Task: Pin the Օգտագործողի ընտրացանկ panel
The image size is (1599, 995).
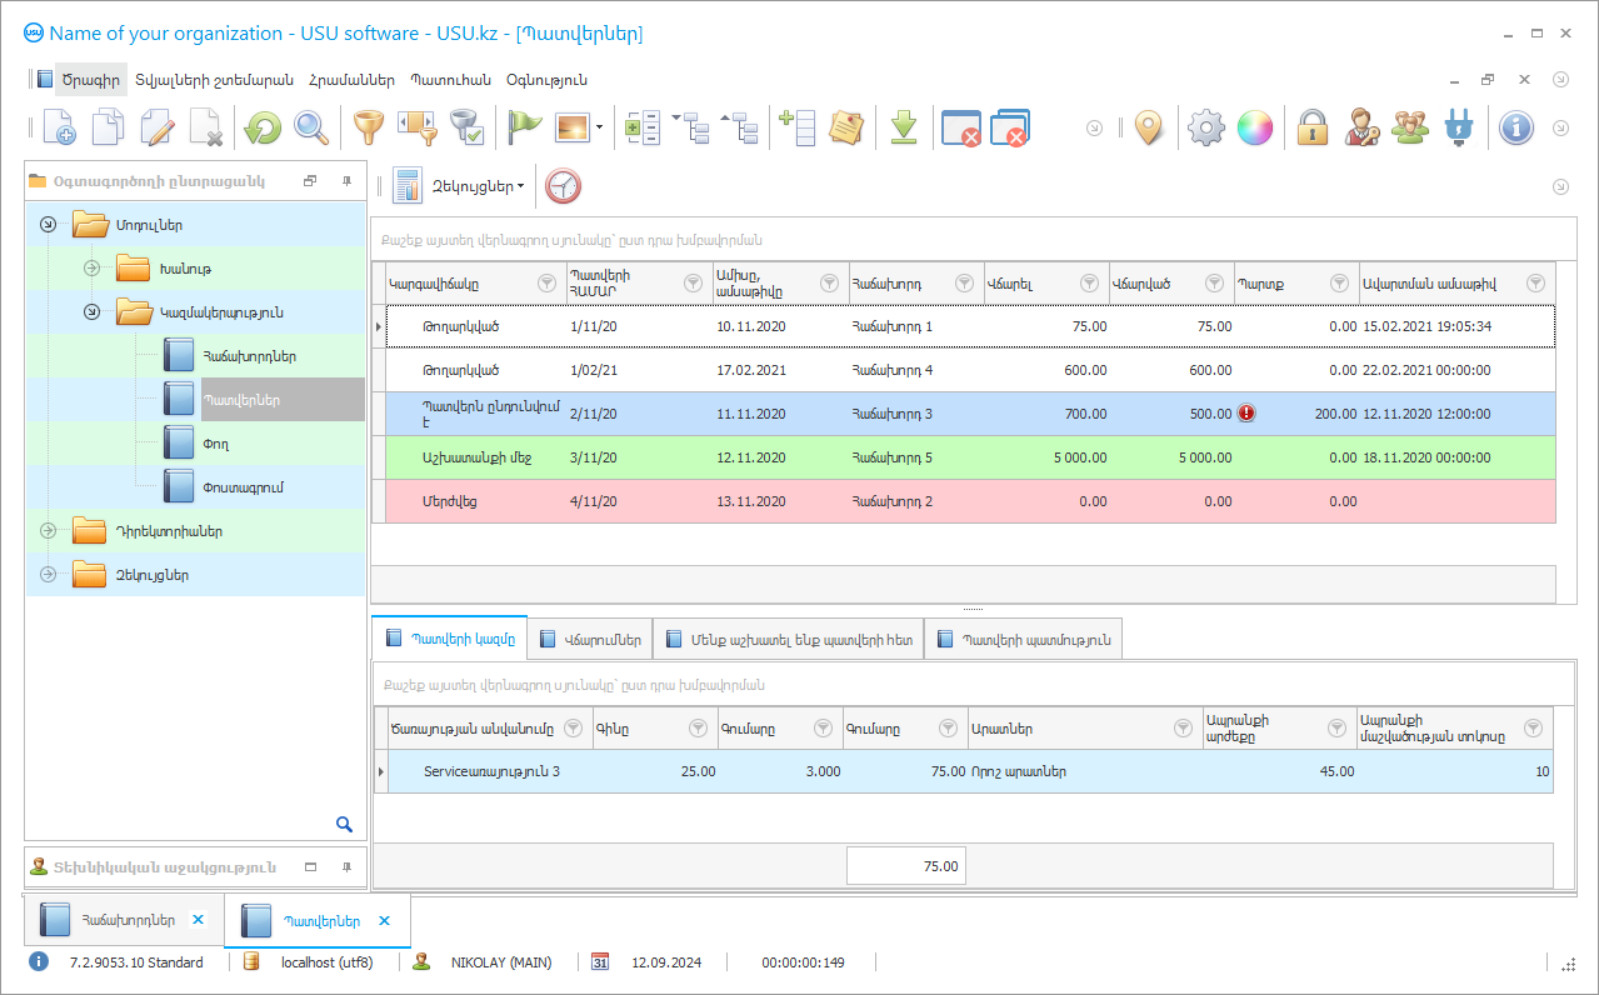Action: 347,181
